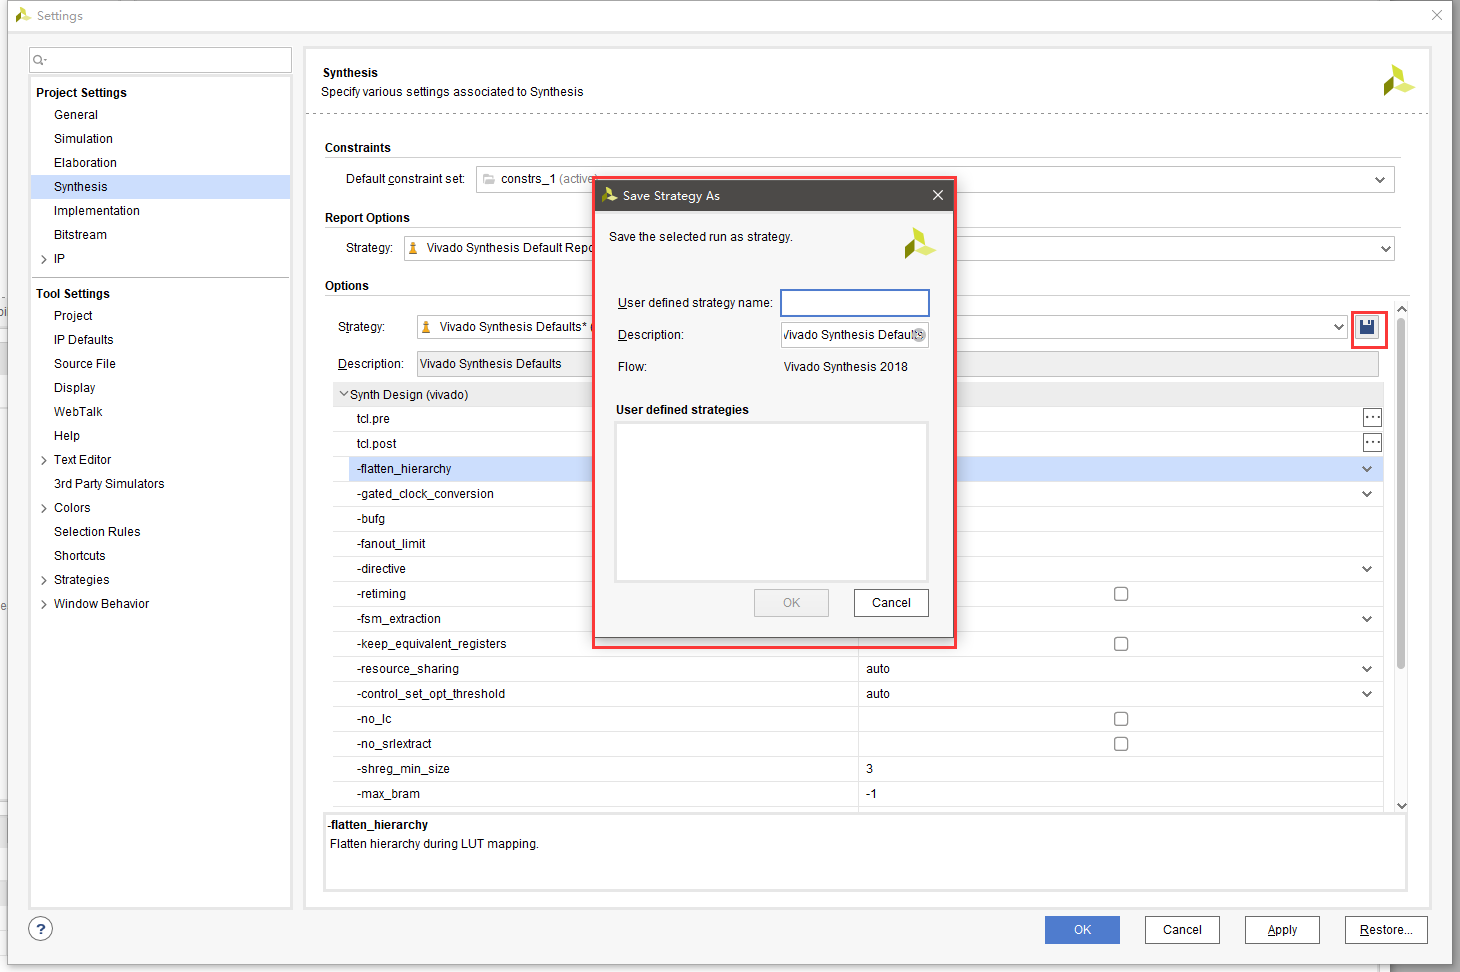
Task: Open the -flatten_hierarchy value dropdown
Action: (1367, 469)
